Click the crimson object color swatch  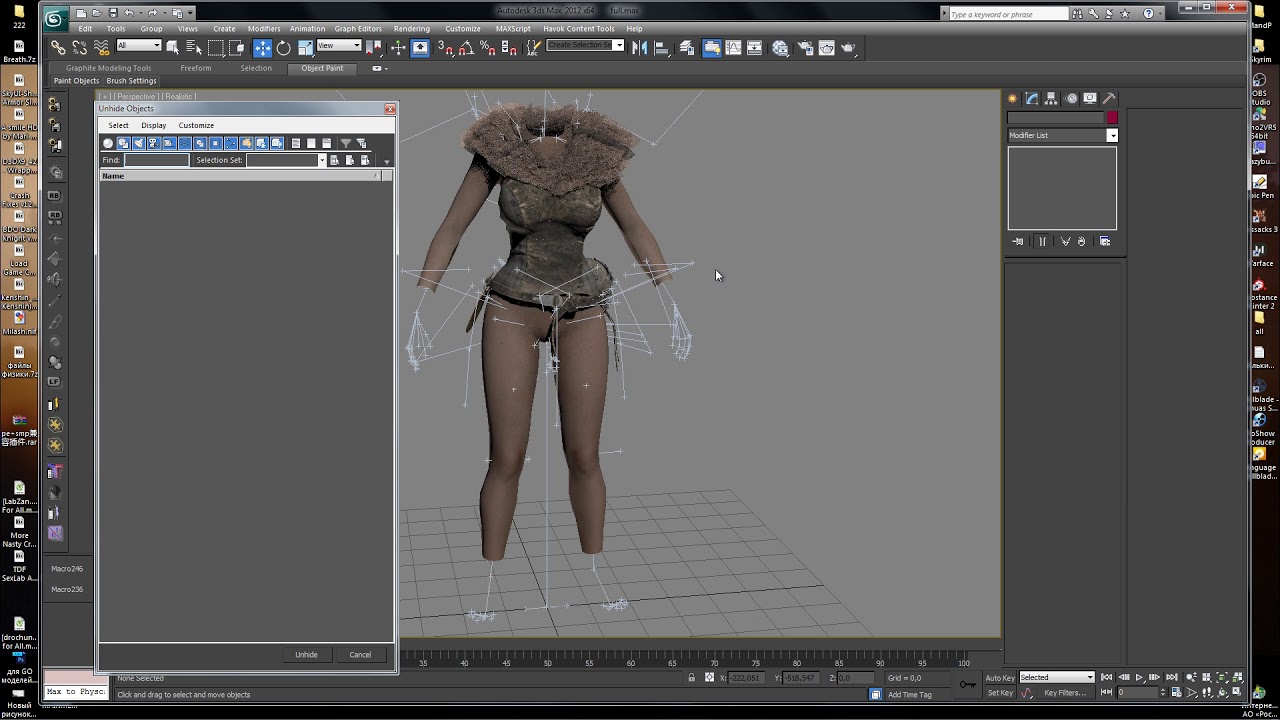click(x=1112, y=118)
